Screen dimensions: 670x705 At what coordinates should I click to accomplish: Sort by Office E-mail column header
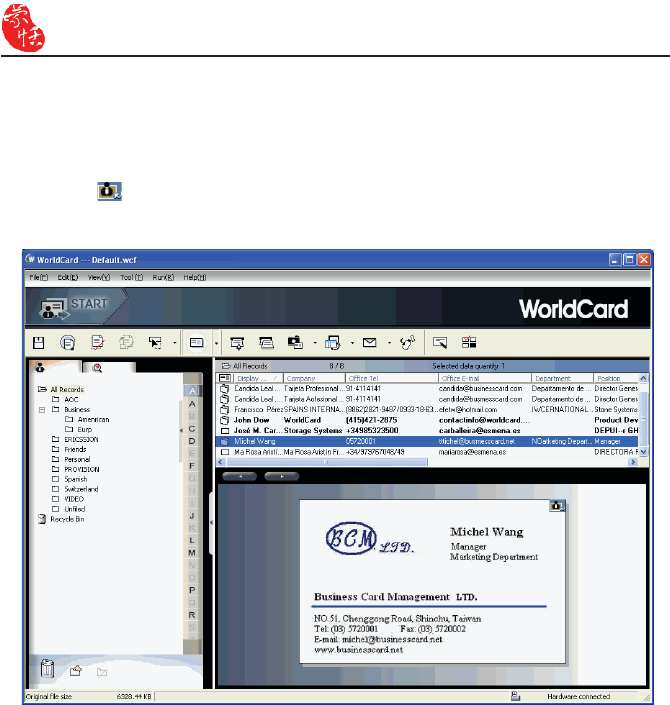coord(484,378)
